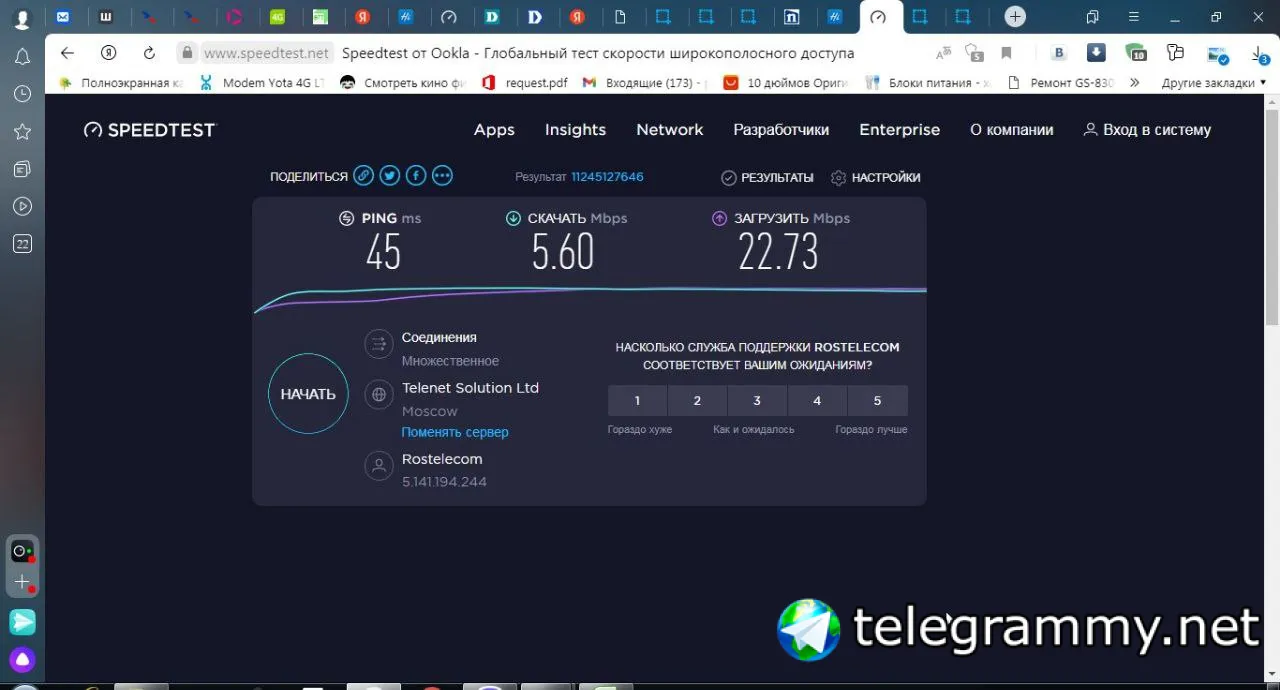Open the downloads extension icon
This screenshot has height=690, width=1280.
click(x=1096, y=53)
